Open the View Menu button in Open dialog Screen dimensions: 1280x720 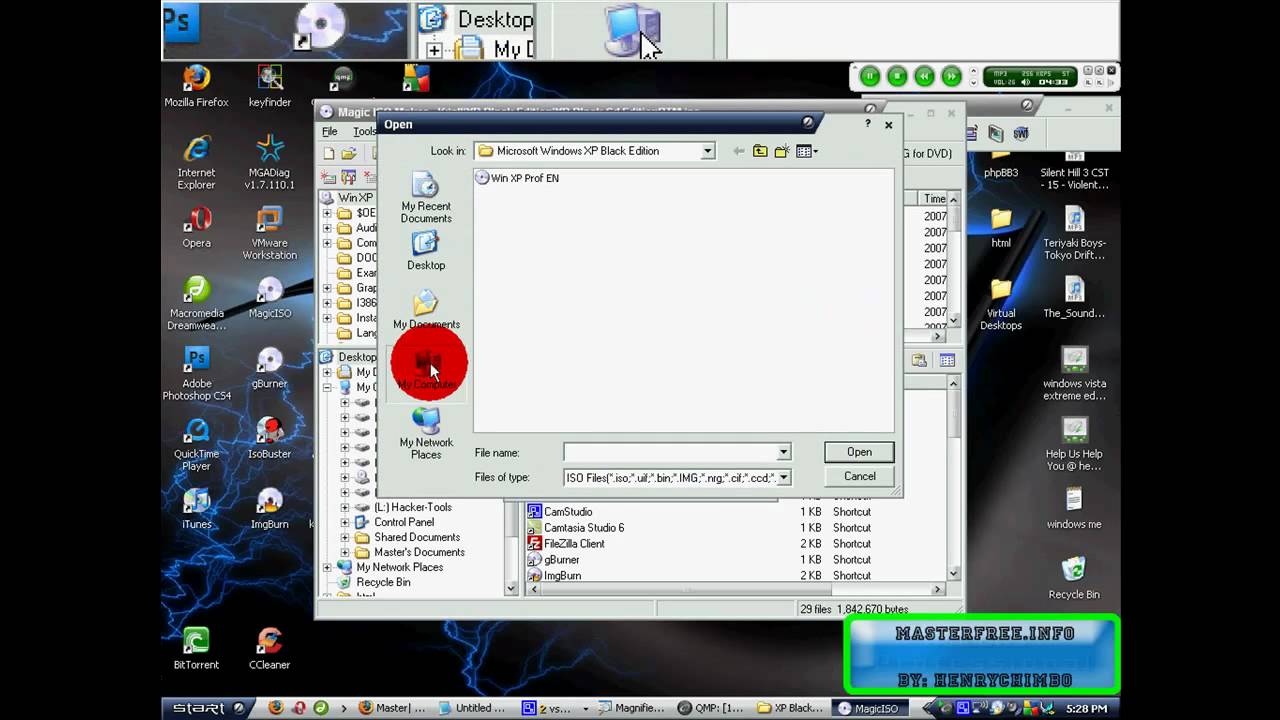tap(806, 151)
